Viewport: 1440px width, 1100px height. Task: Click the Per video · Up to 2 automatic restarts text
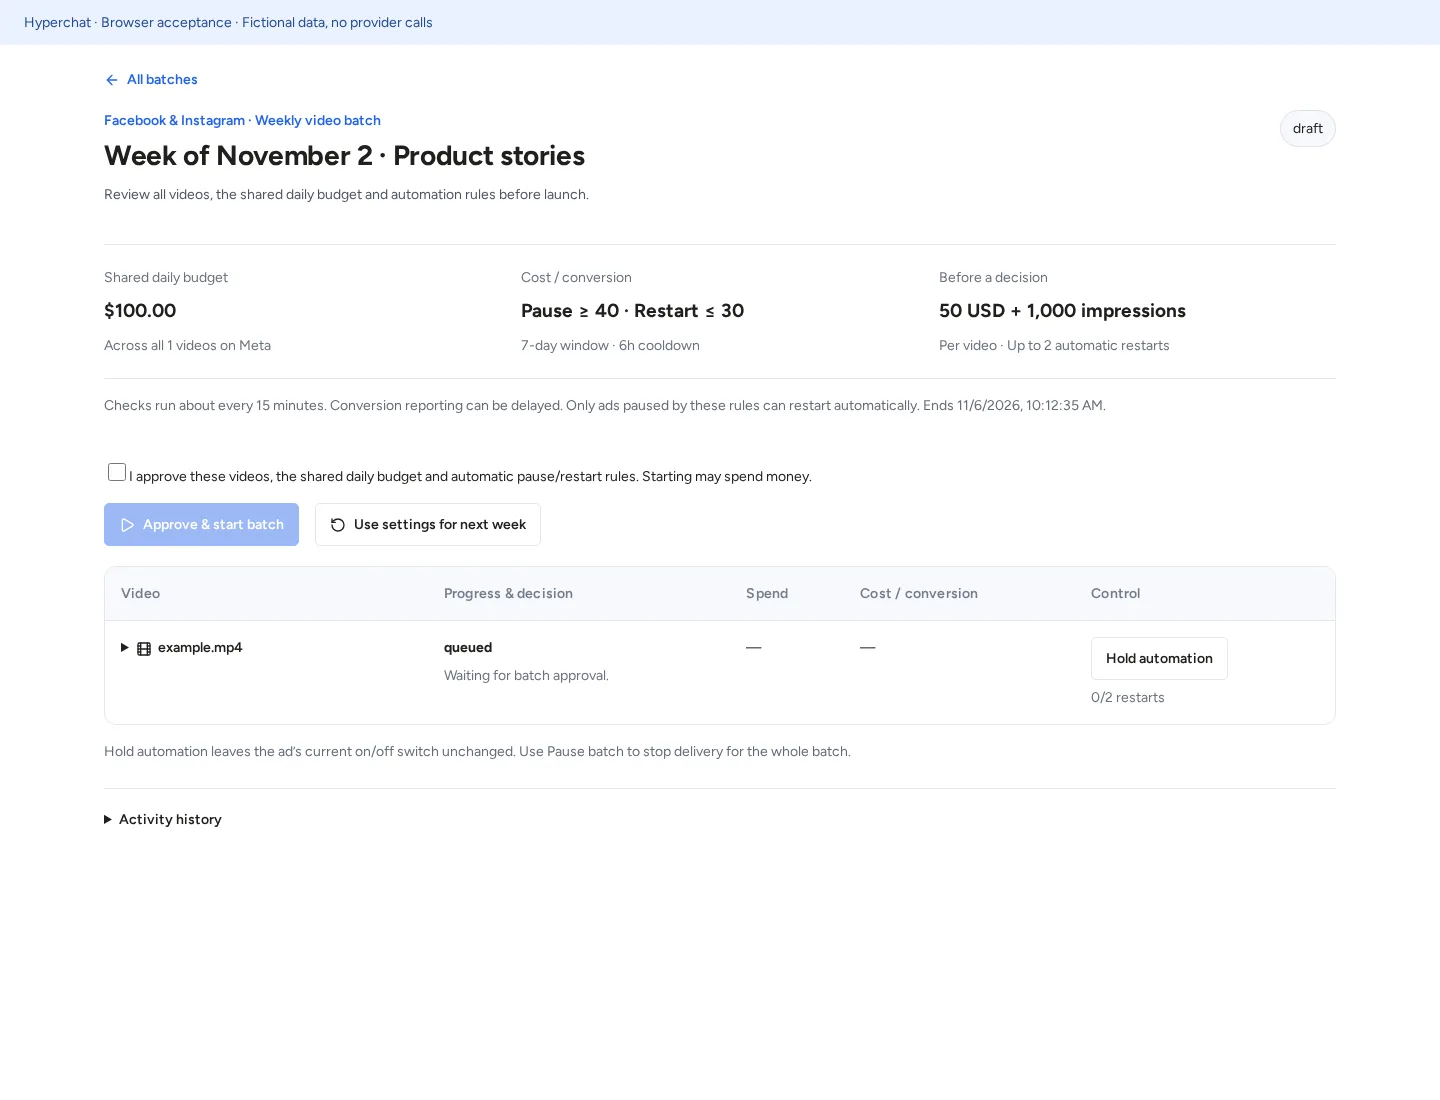(1054, 346)
